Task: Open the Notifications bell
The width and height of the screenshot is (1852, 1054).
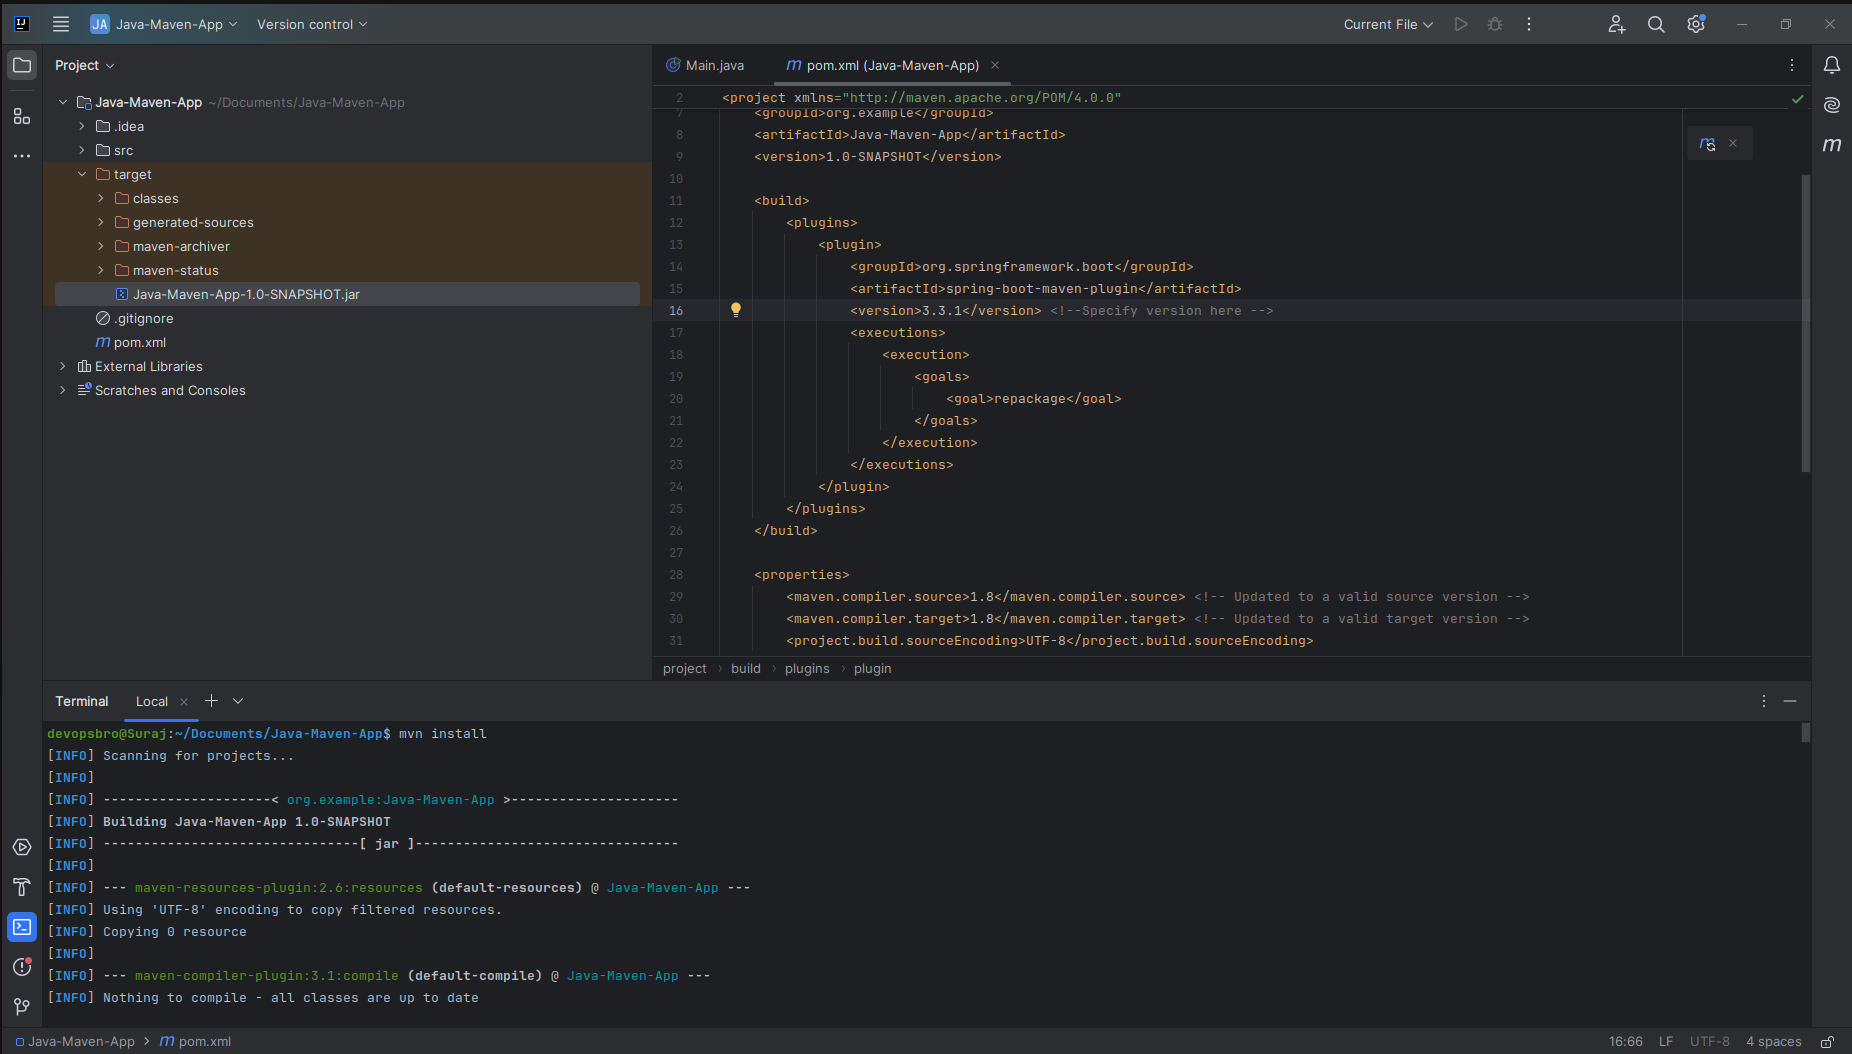Action: click(1832, 66)
